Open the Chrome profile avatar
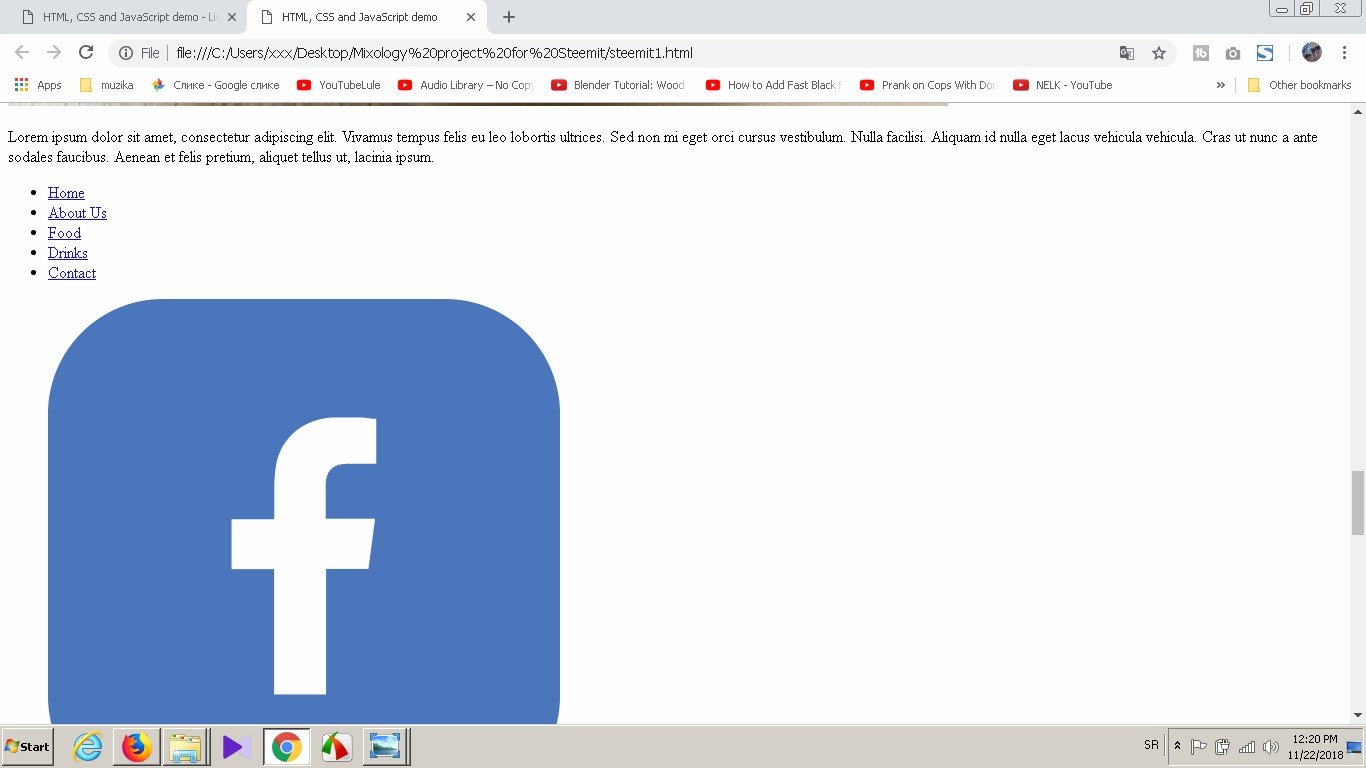 point(1312,53)
